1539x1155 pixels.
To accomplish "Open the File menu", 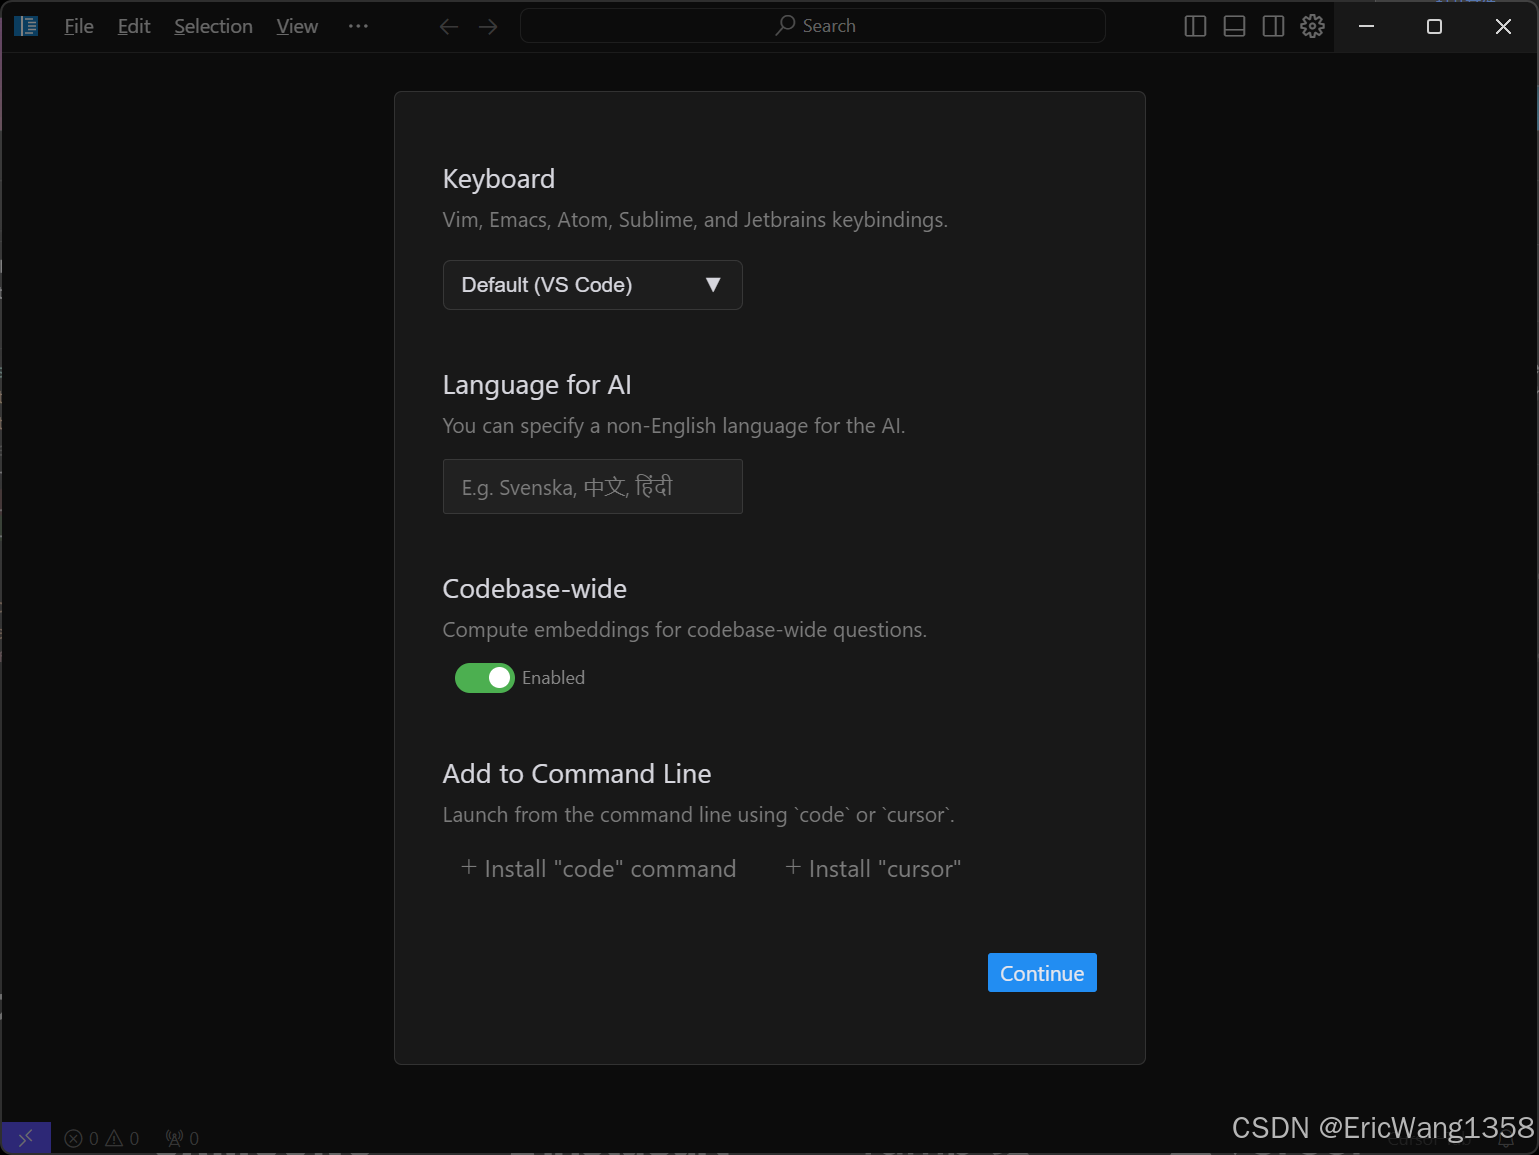I will (x=79, y=26).
